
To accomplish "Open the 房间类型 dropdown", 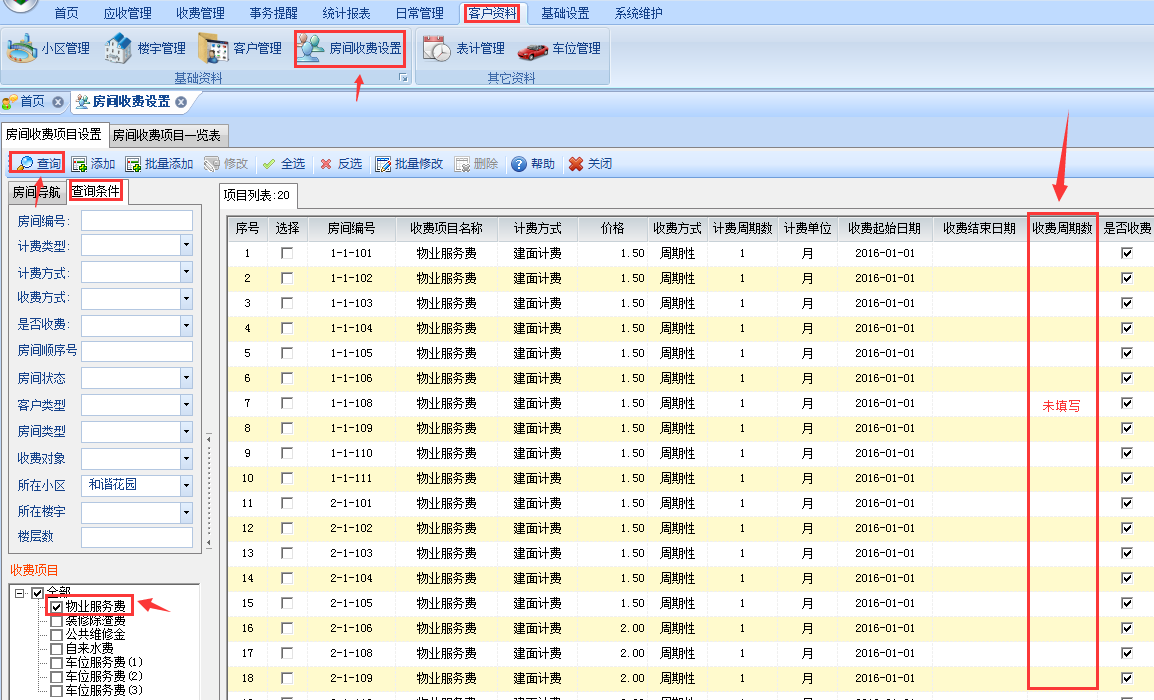I will click(x=186, y=432).
